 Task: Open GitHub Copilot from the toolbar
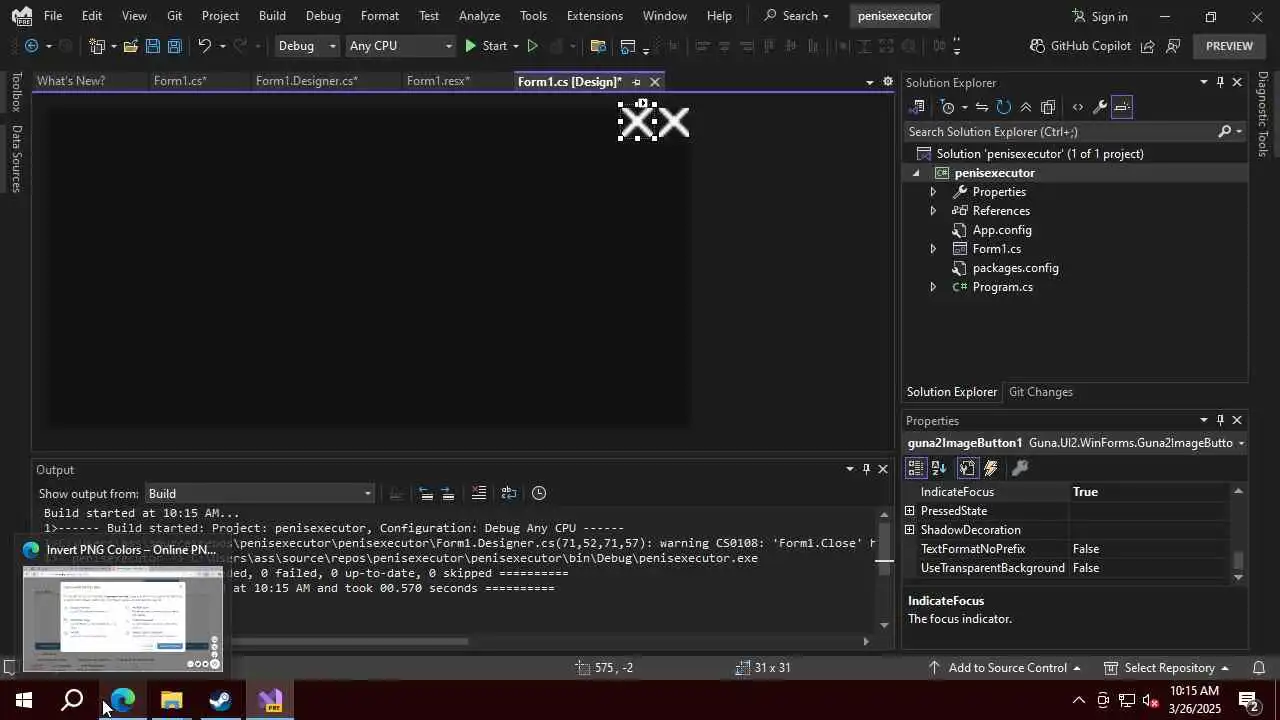point(1080,46)
